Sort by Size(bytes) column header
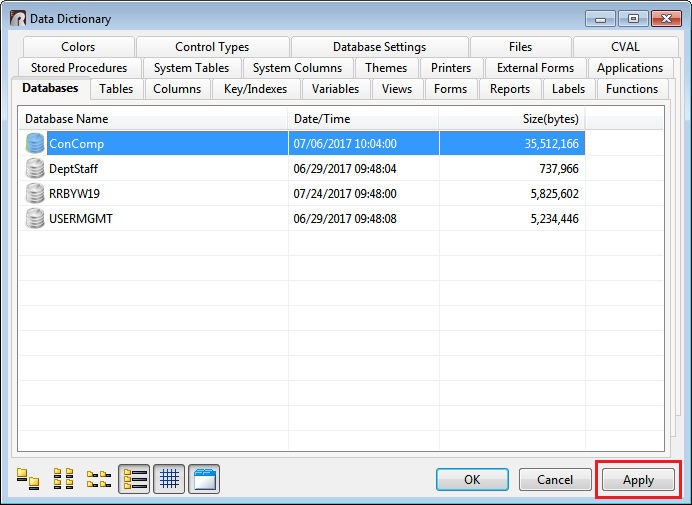The width and height of the screenshot is (692, 505). 511,119
